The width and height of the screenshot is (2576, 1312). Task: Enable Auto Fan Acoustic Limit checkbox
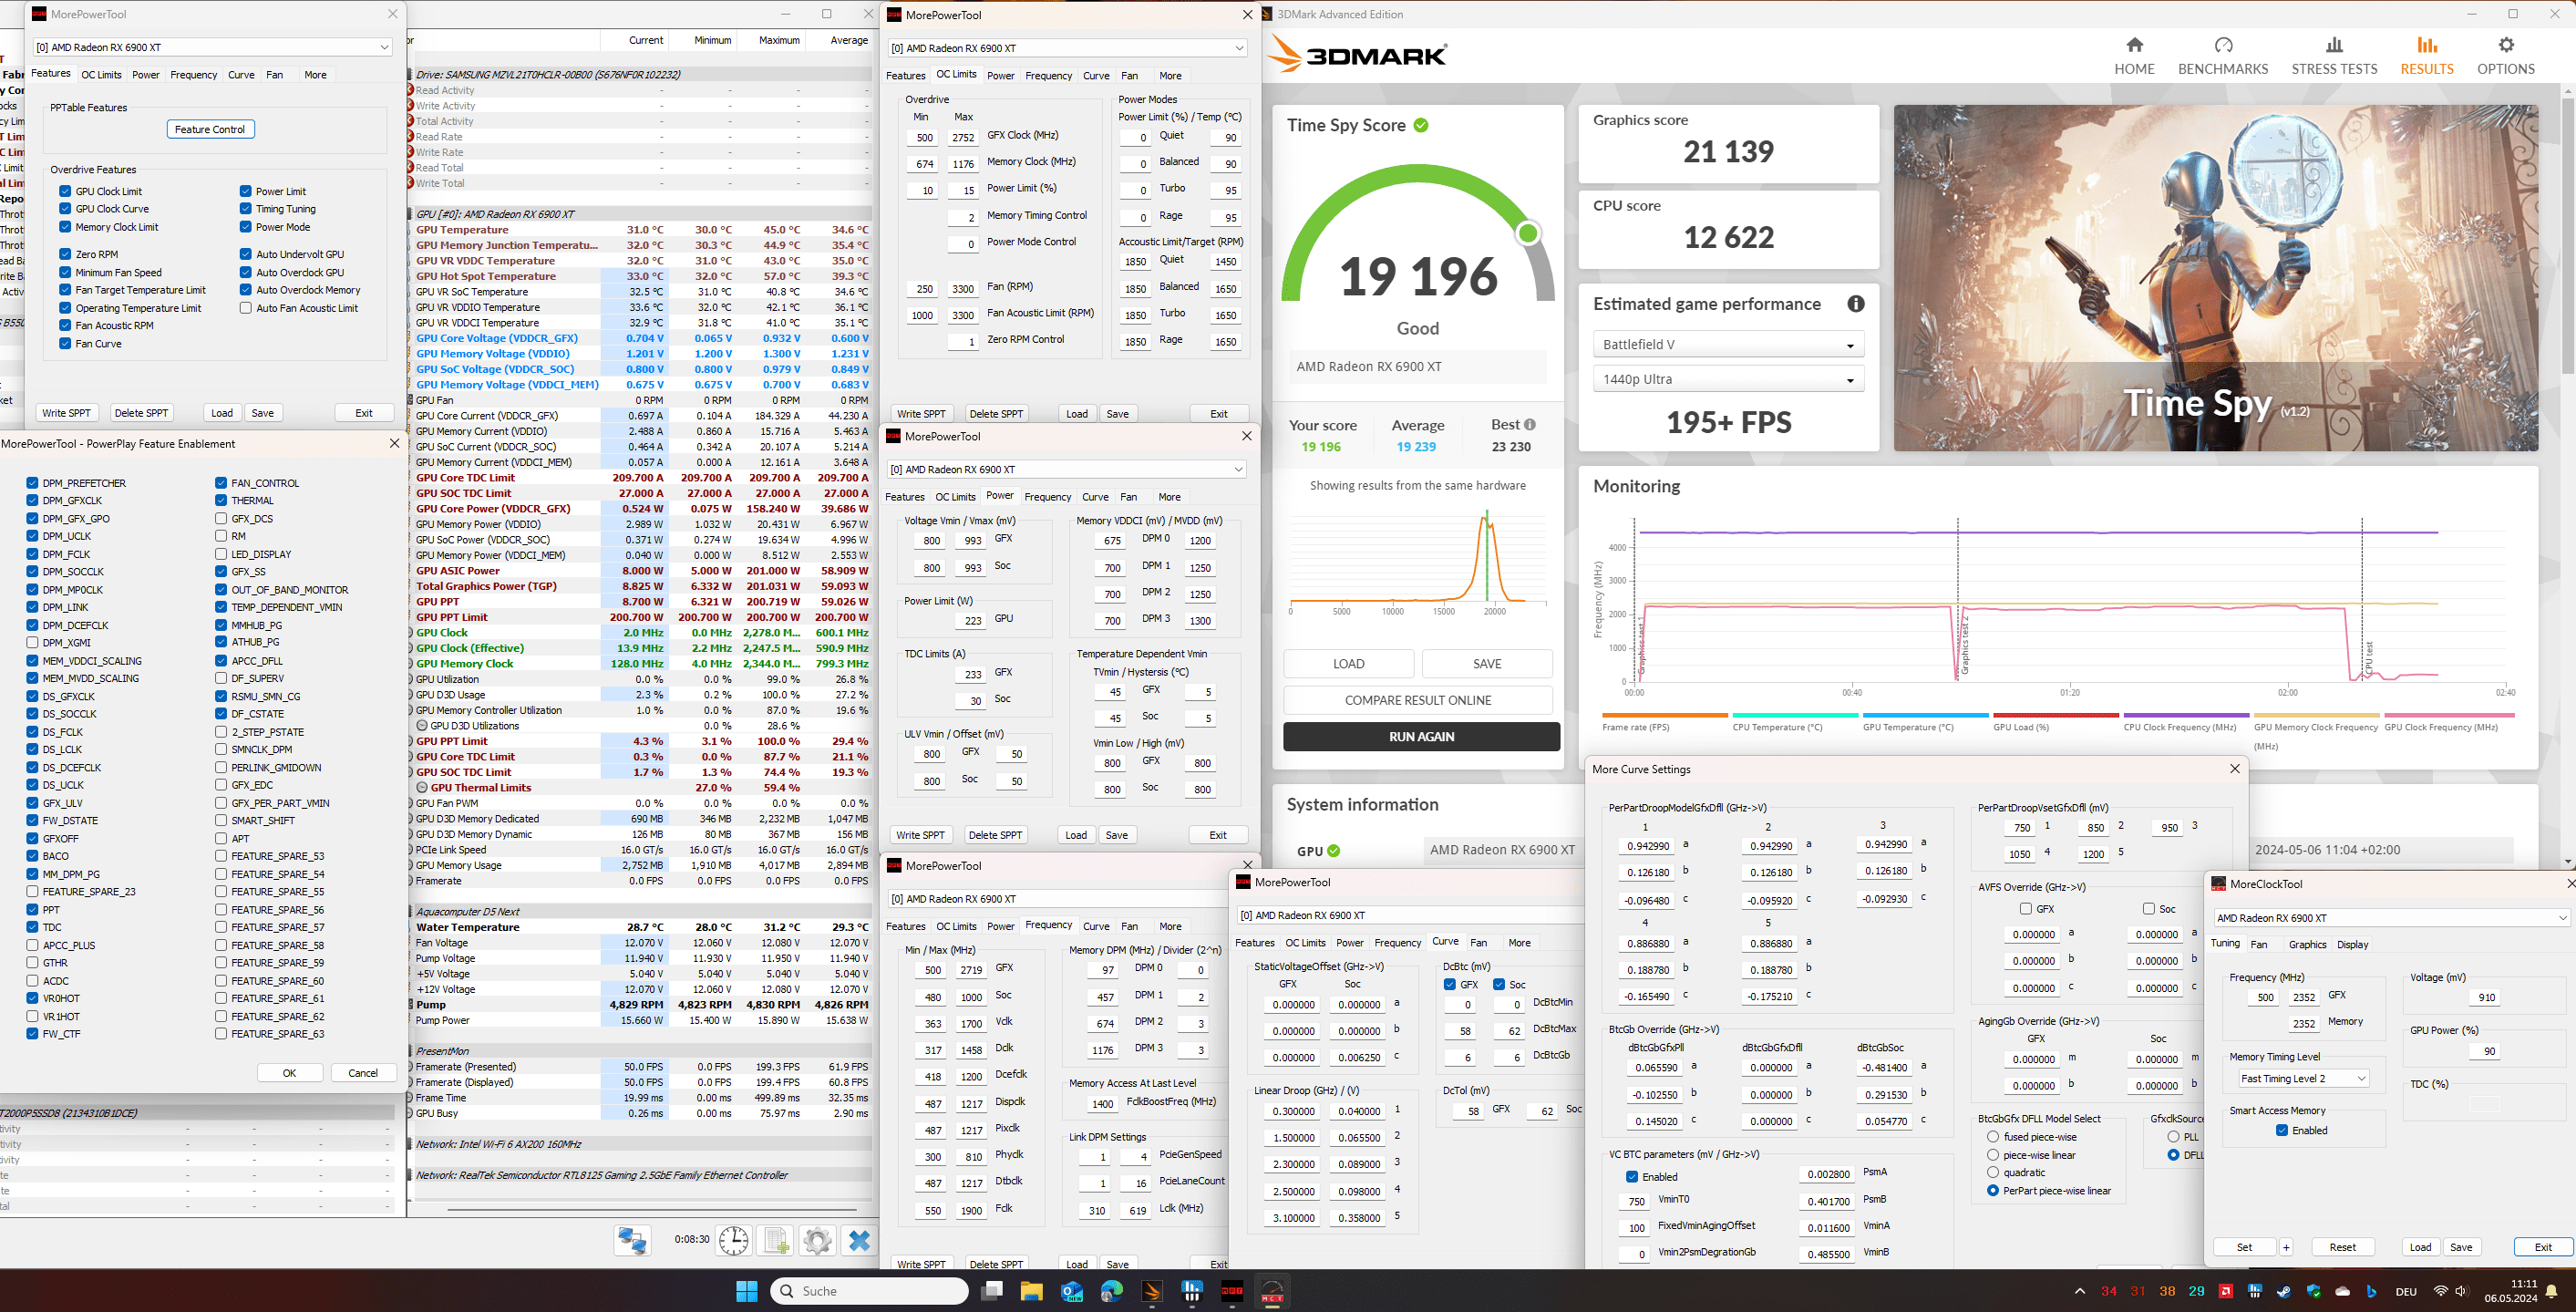[x=245, y=308]
